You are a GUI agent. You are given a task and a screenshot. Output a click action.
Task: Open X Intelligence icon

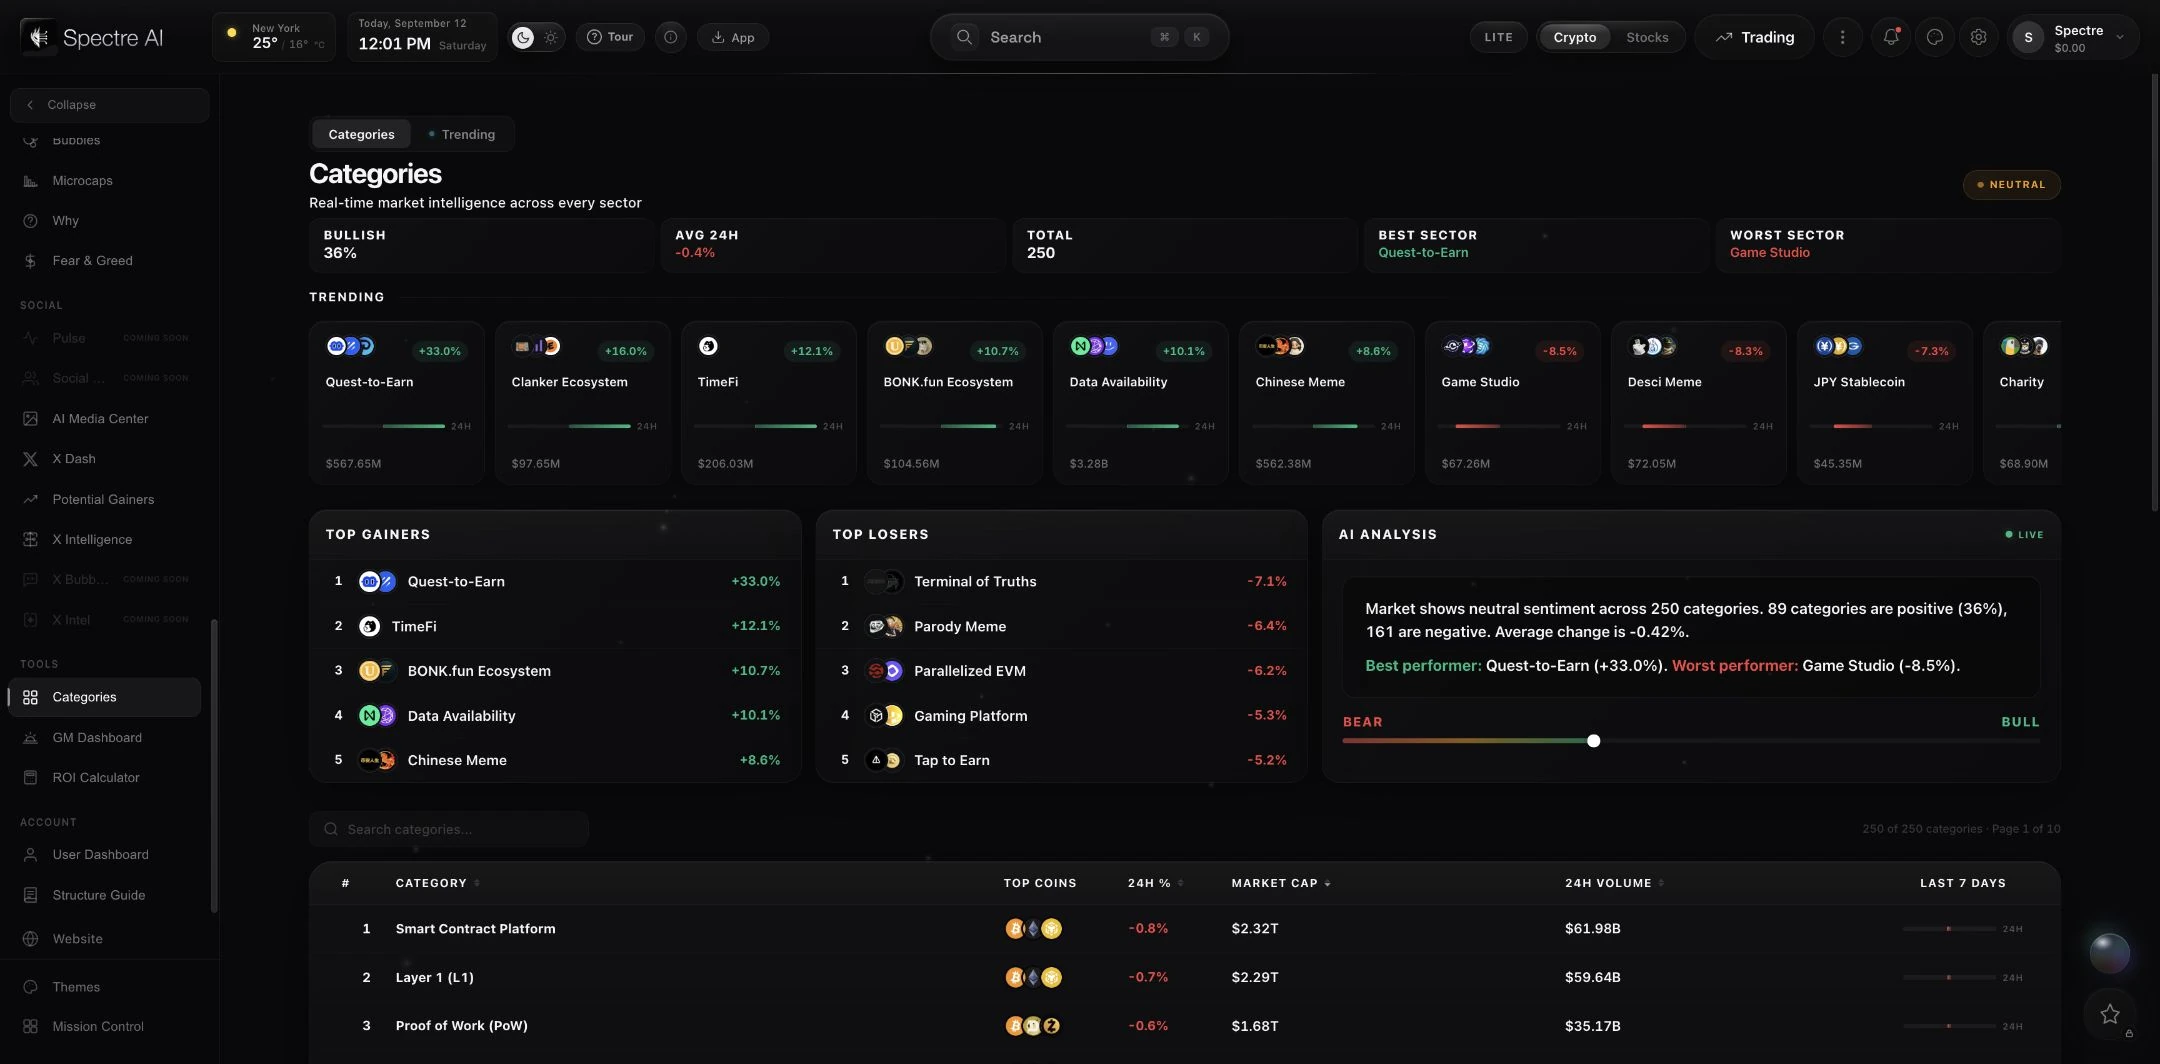point(30,539)
